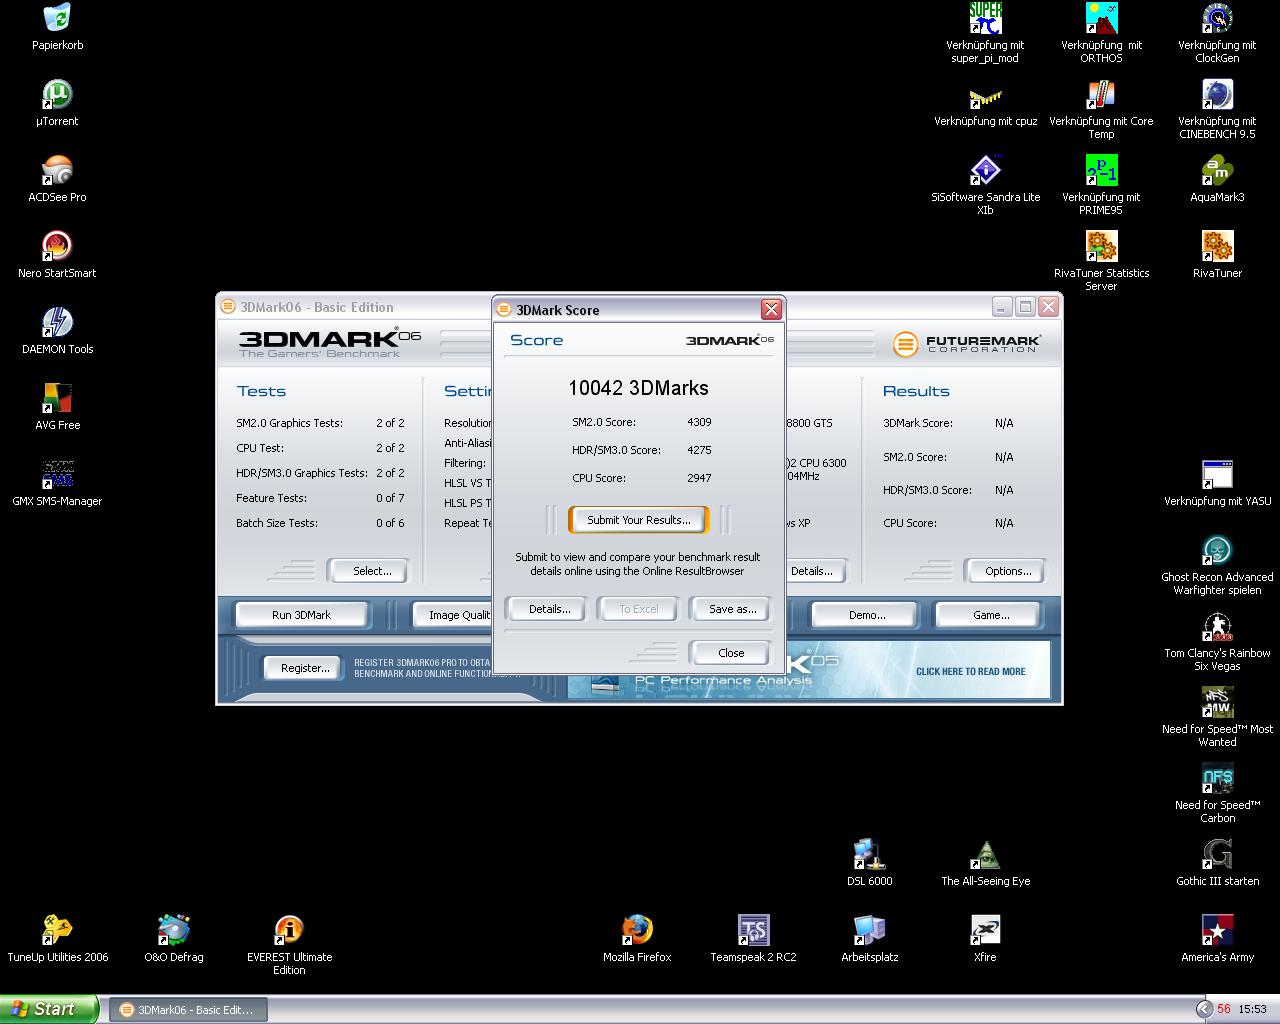The height and width of the screenshot is (1024, 1280).
Task: Launch the Xfire shortcut
Action: 985,931
